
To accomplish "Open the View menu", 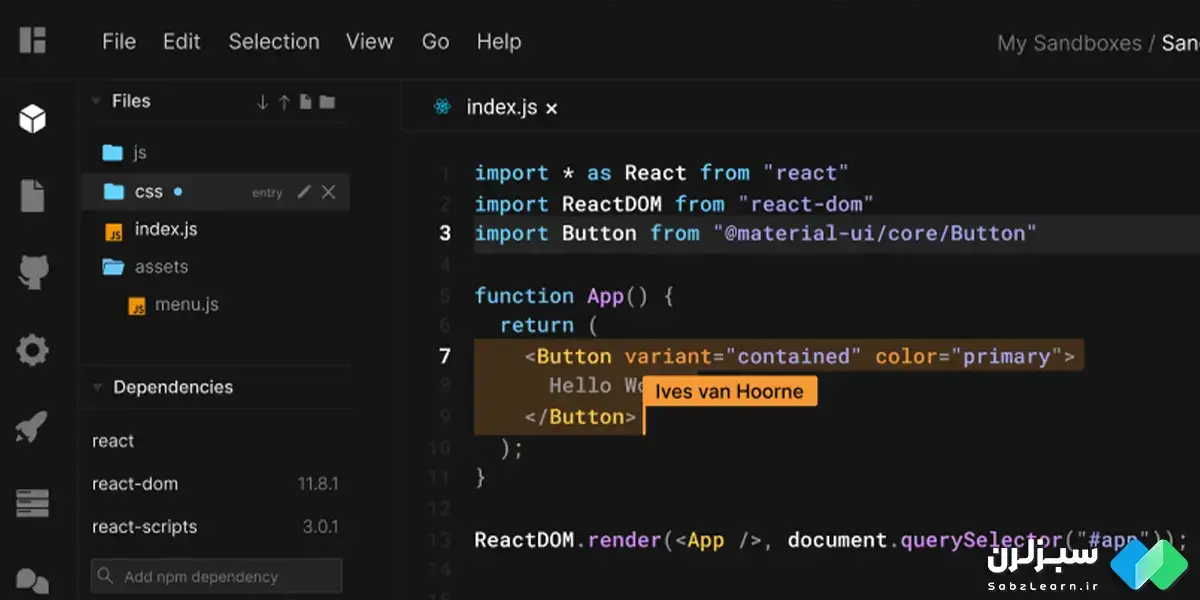I will [369, 42].
